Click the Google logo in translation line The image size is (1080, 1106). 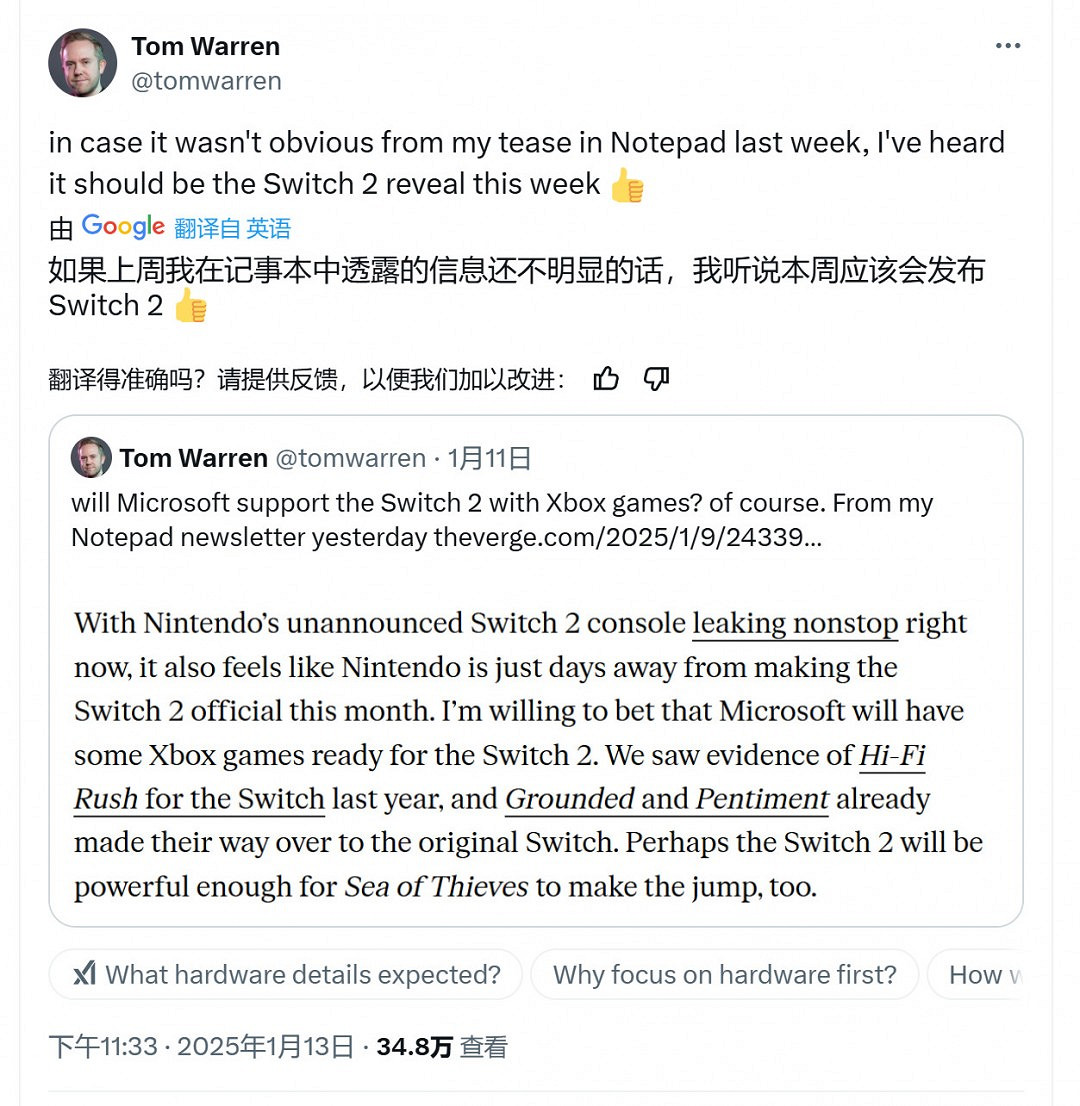(x=123, y=227)
